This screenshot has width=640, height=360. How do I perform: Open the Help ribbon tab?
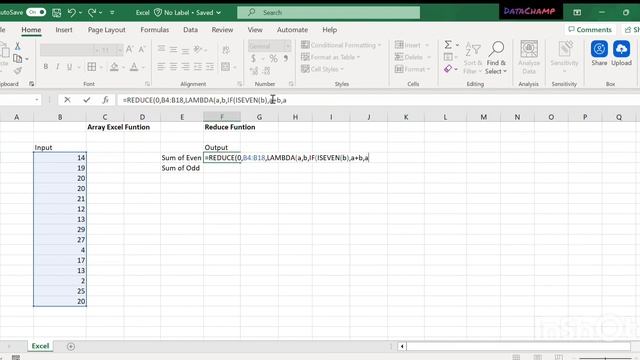coord(329,30)
